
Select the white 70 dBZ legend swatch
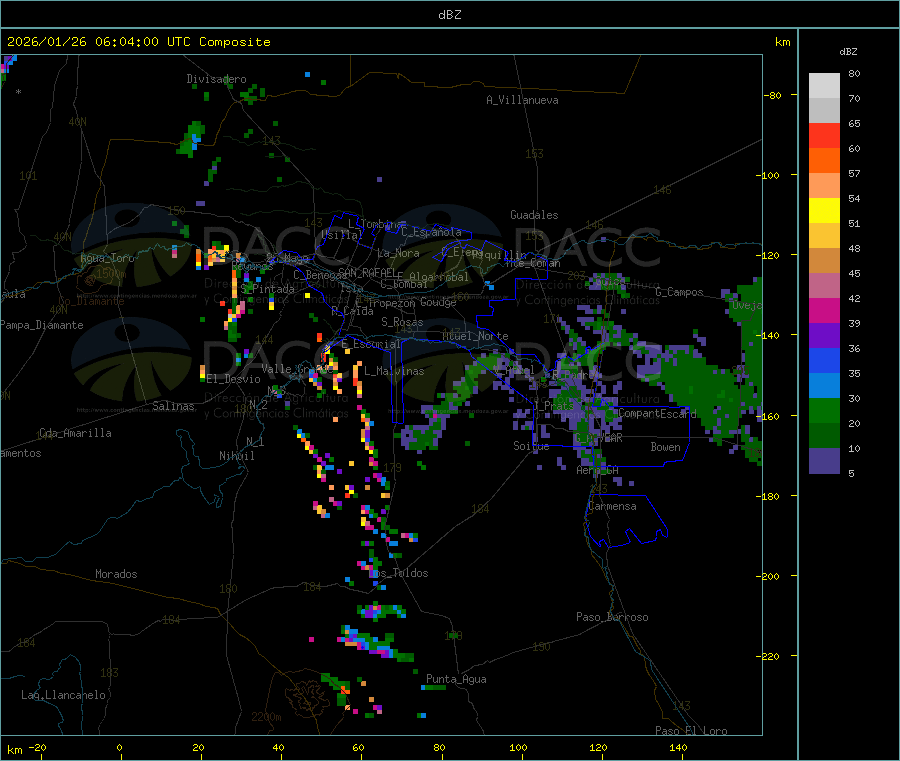coord(824,86)
